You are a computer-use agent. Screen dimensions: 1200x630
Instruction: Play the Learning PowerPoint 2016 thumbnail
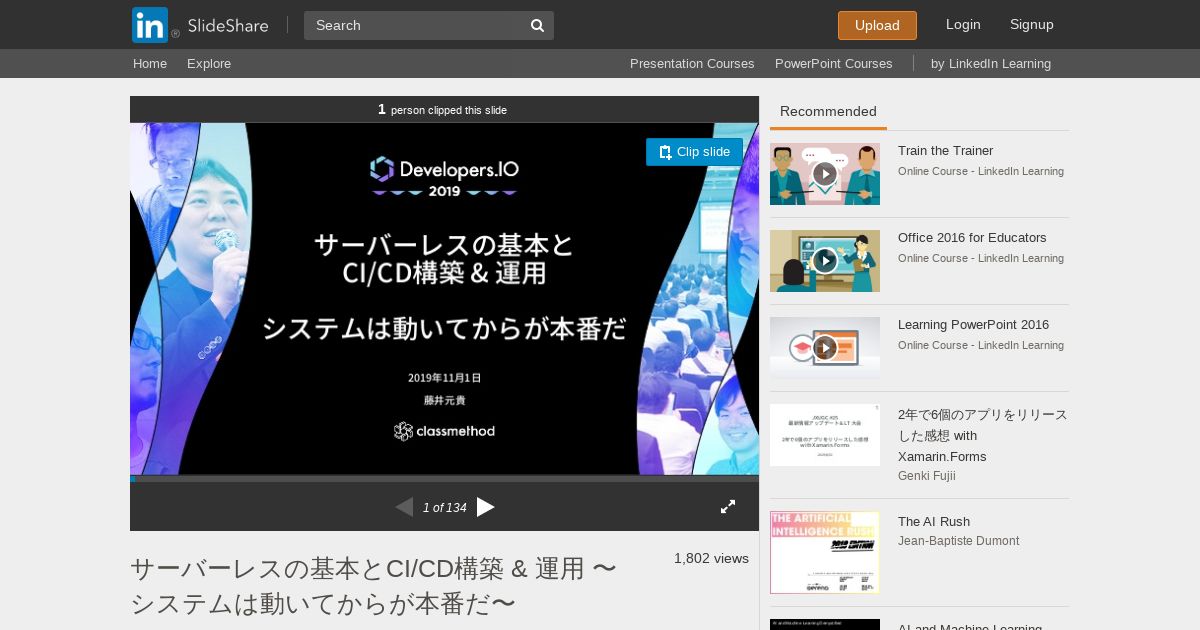825,348
